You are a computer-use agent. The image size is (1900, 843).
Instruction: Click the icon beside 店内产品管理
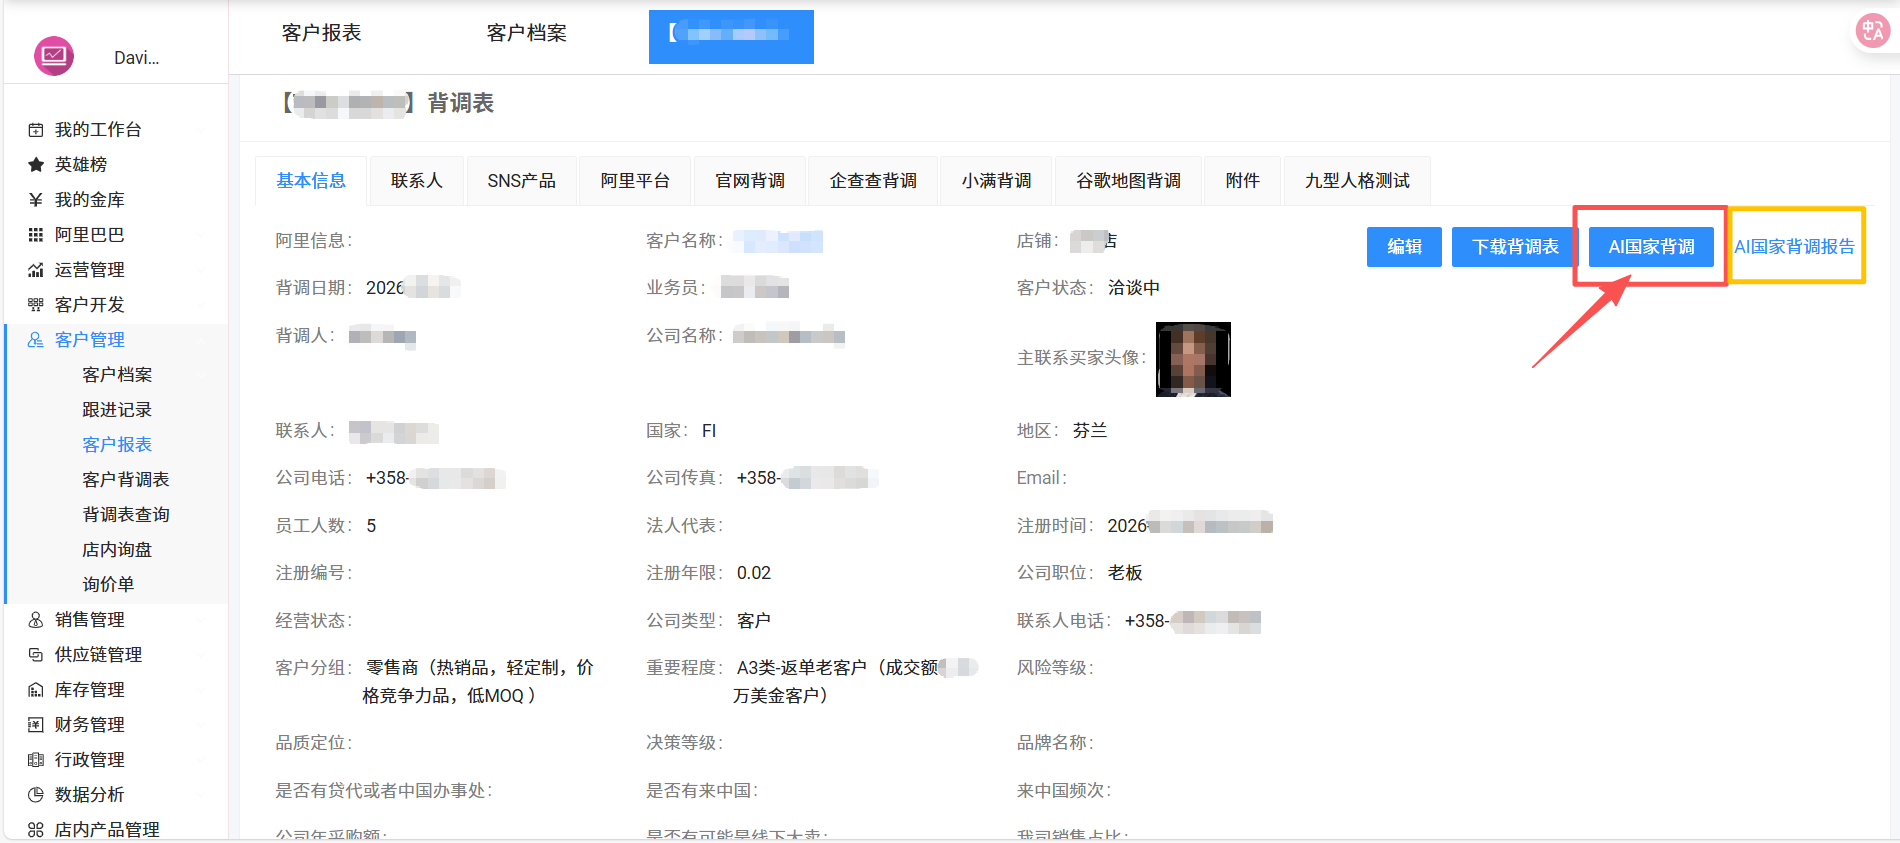36,830
